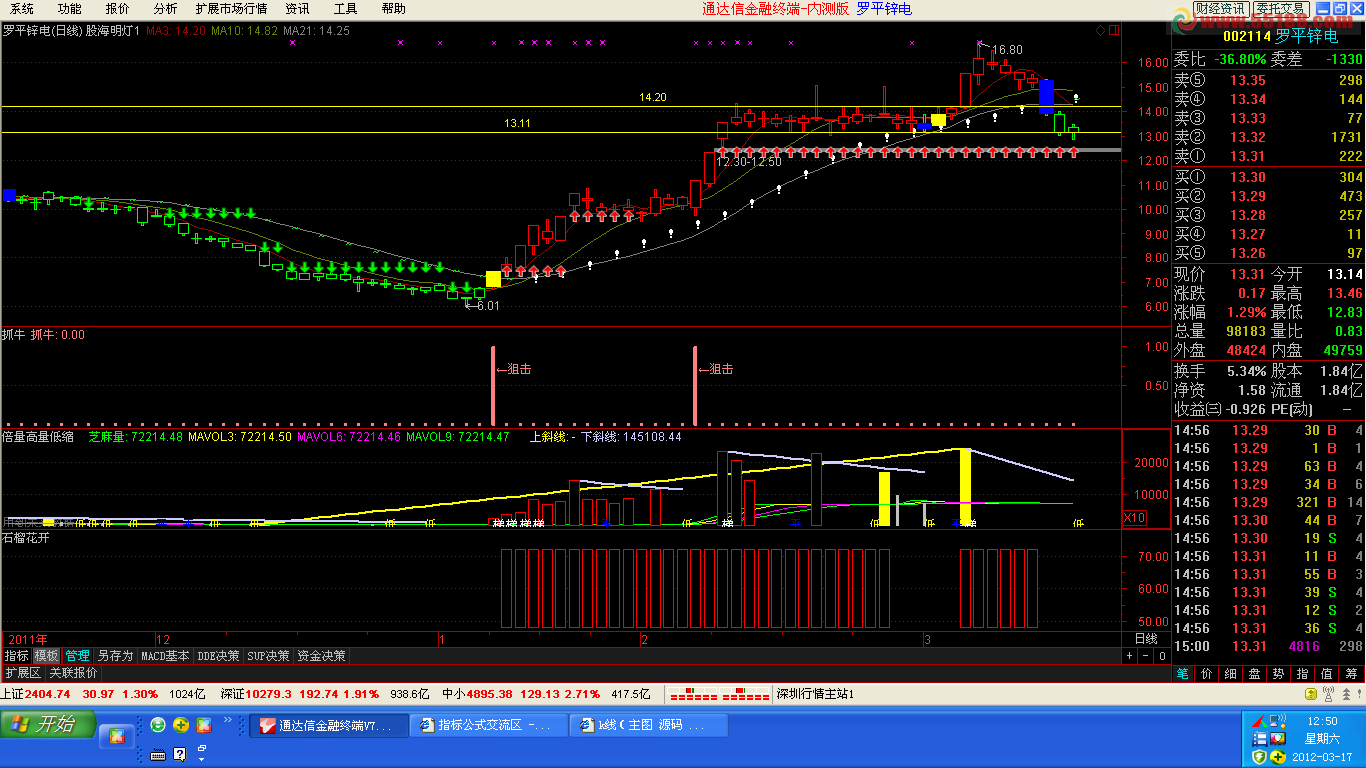Open the 功能 menu
Image resolution: width=1366 pixels, height=768 pixels.
(69, 9)
